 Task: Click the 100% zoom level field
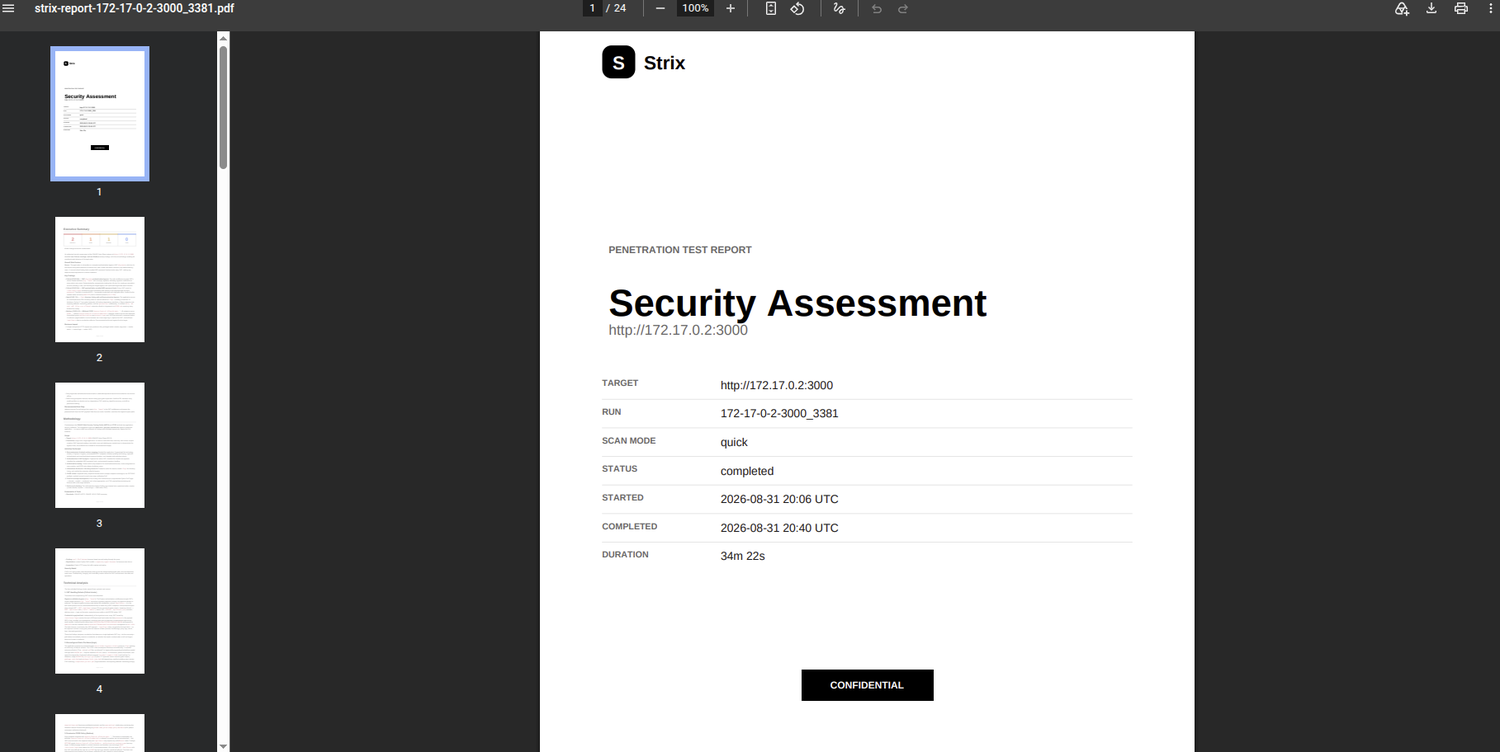tap(695, 8)
